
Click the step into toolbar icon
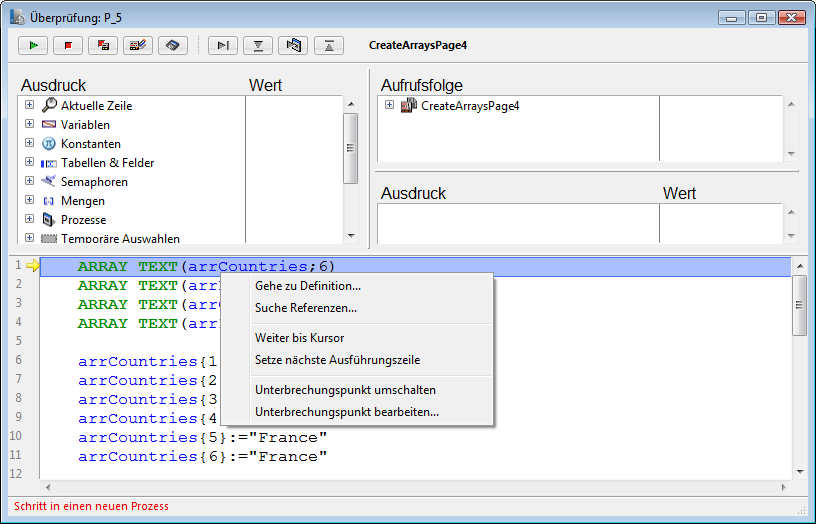(x=259, y=45)
